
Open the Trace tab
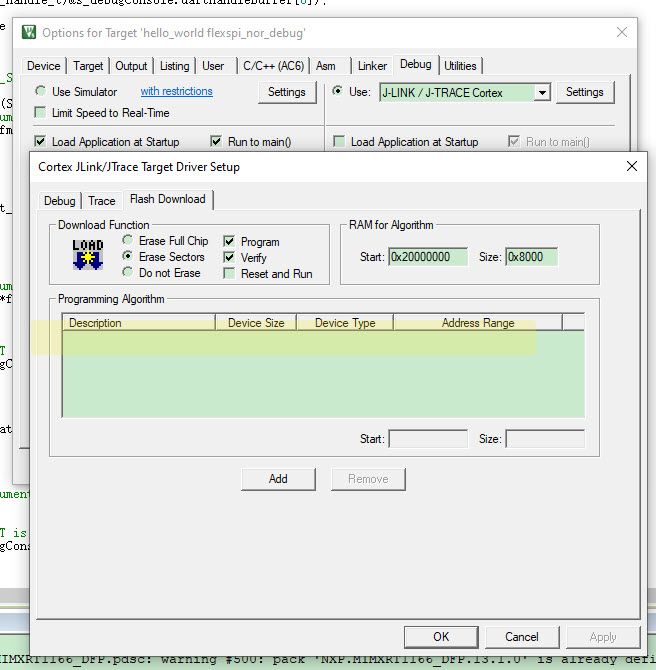(102, 201)
